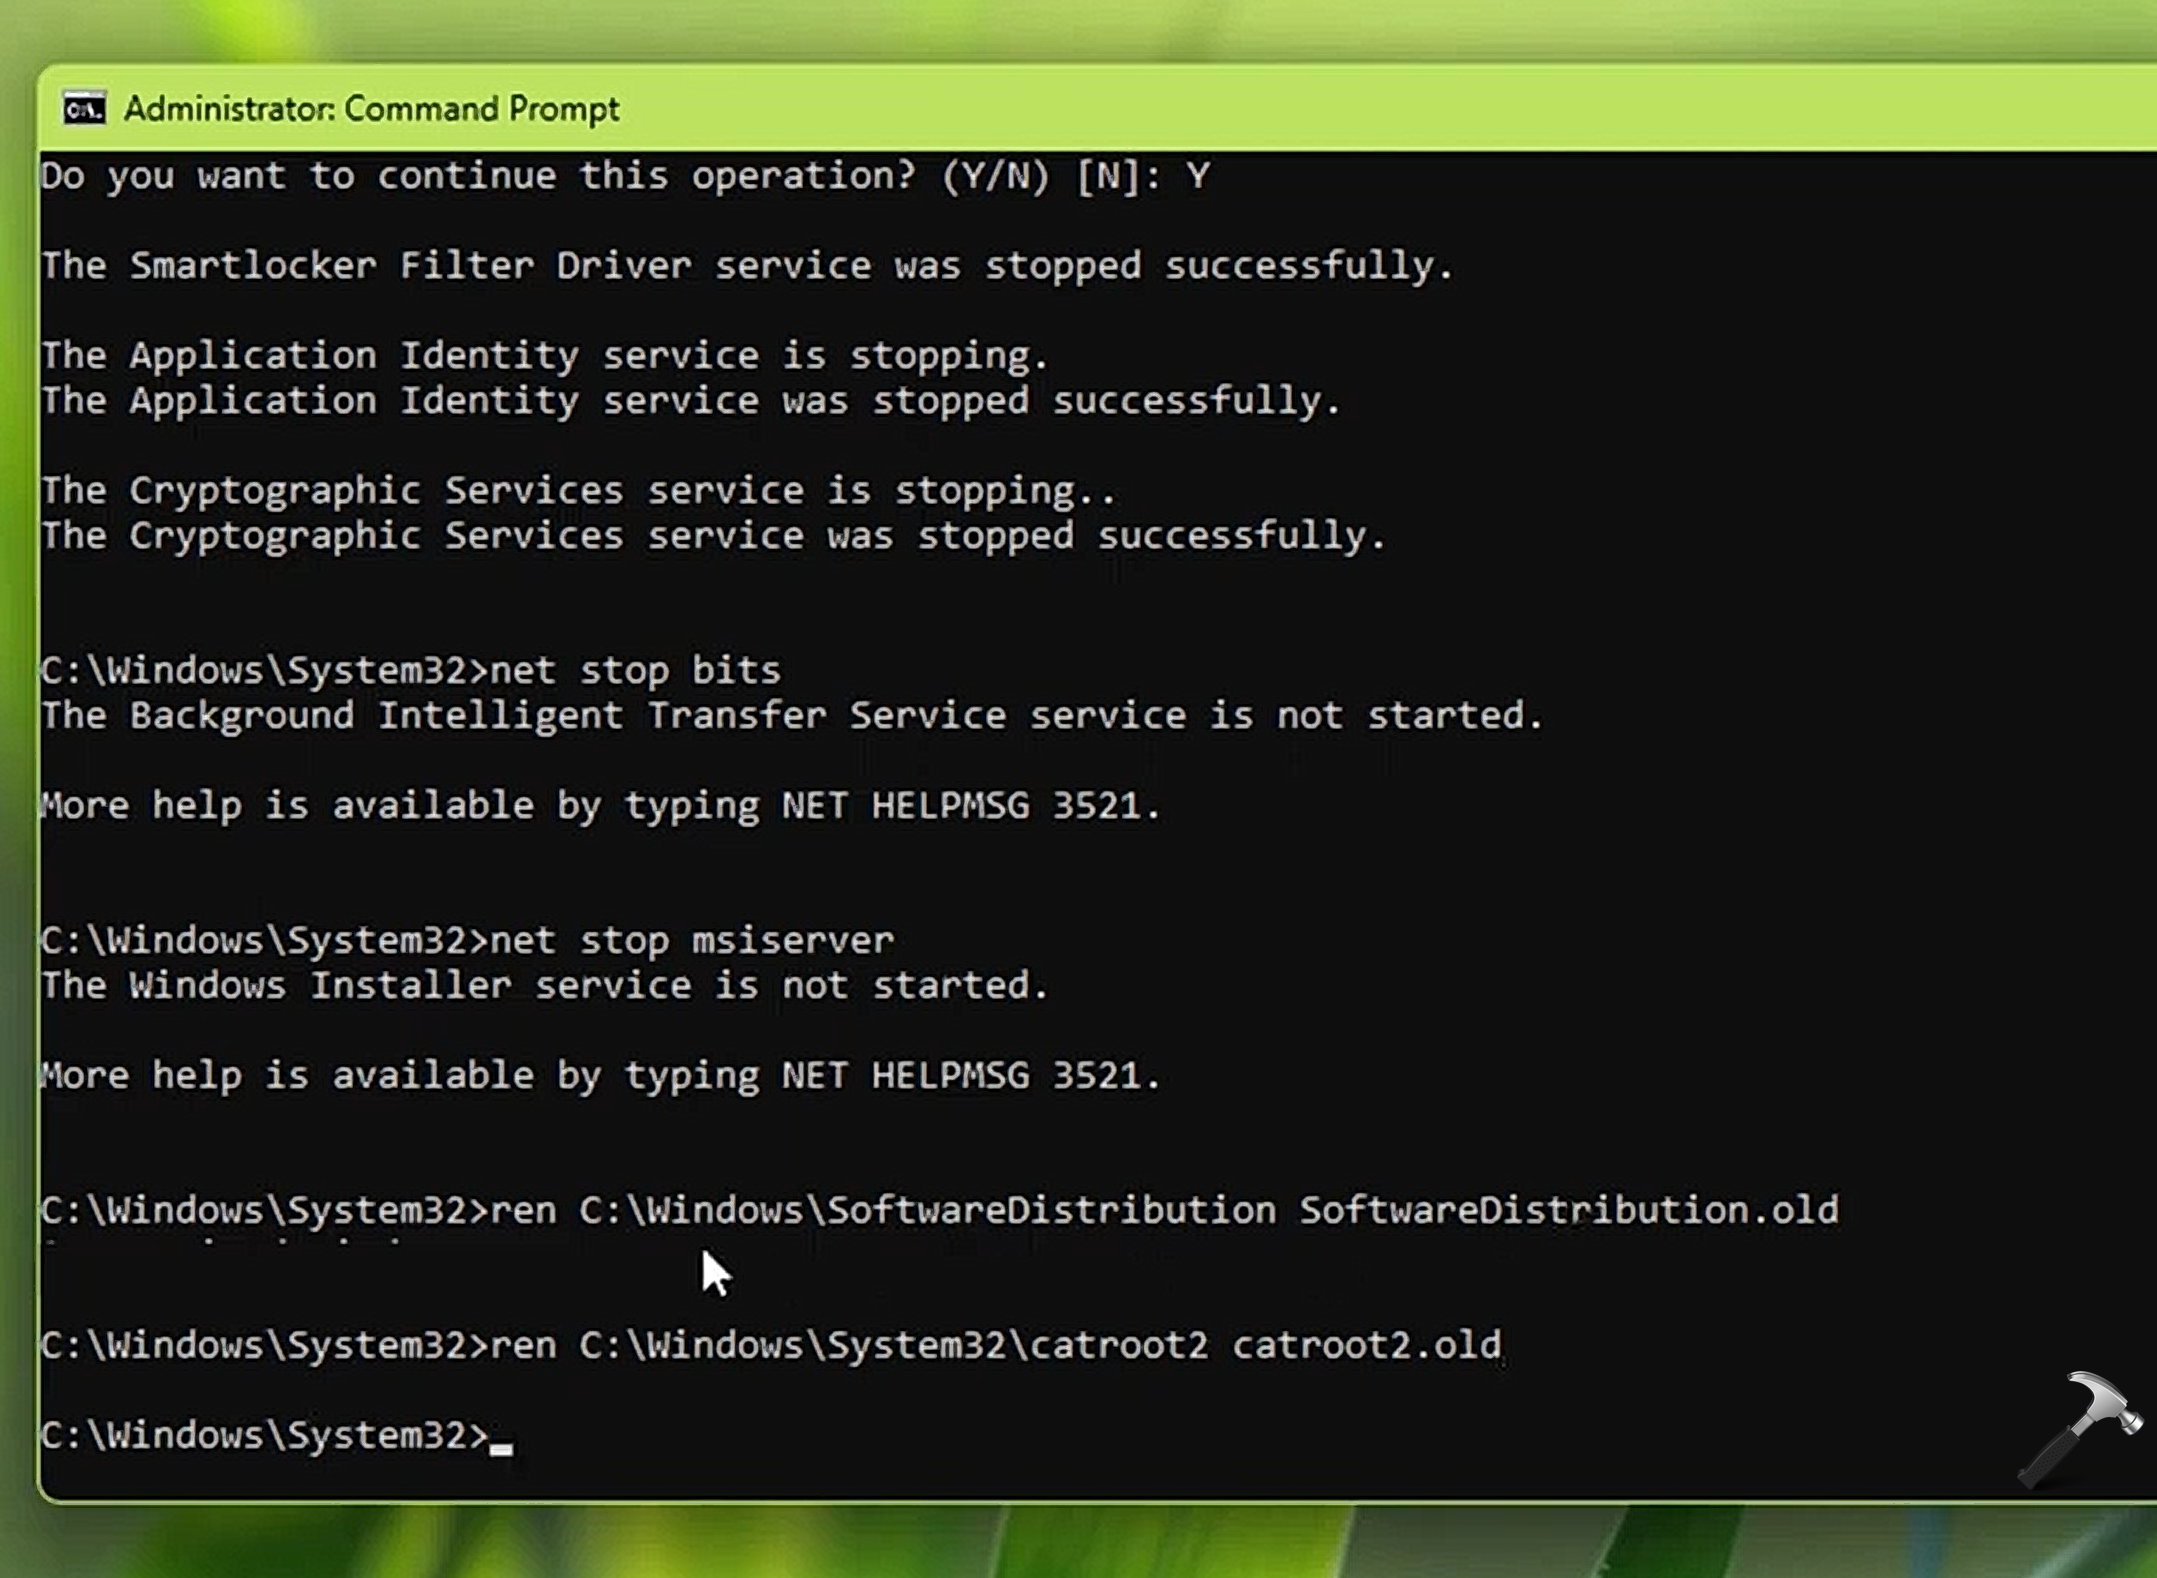This screenshot has width=2157, height=1578.
Task: Click the second 'NET HELPMSG 3521' help line
Action: coord(600,1075)
